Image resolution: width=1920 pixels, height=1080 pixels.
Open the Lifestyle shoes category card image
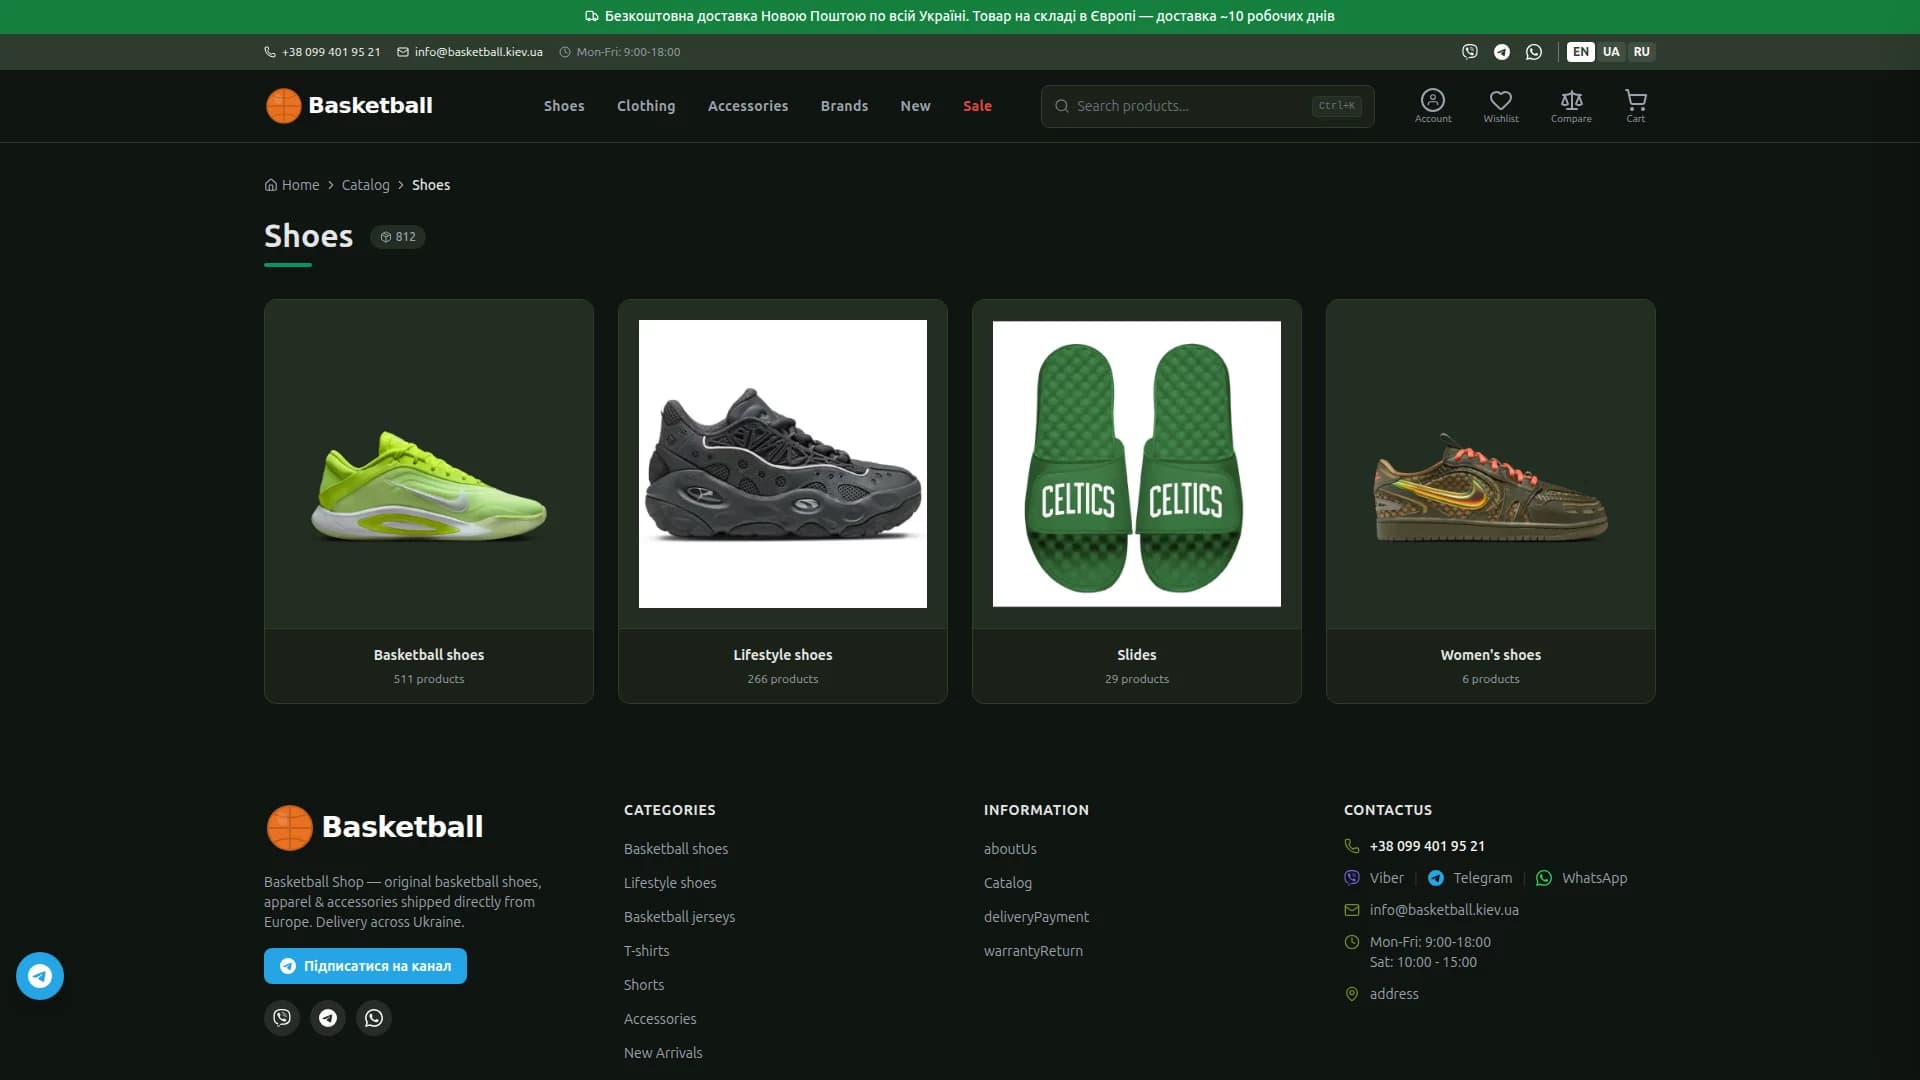pyautogui.click(x=783, y=464)
